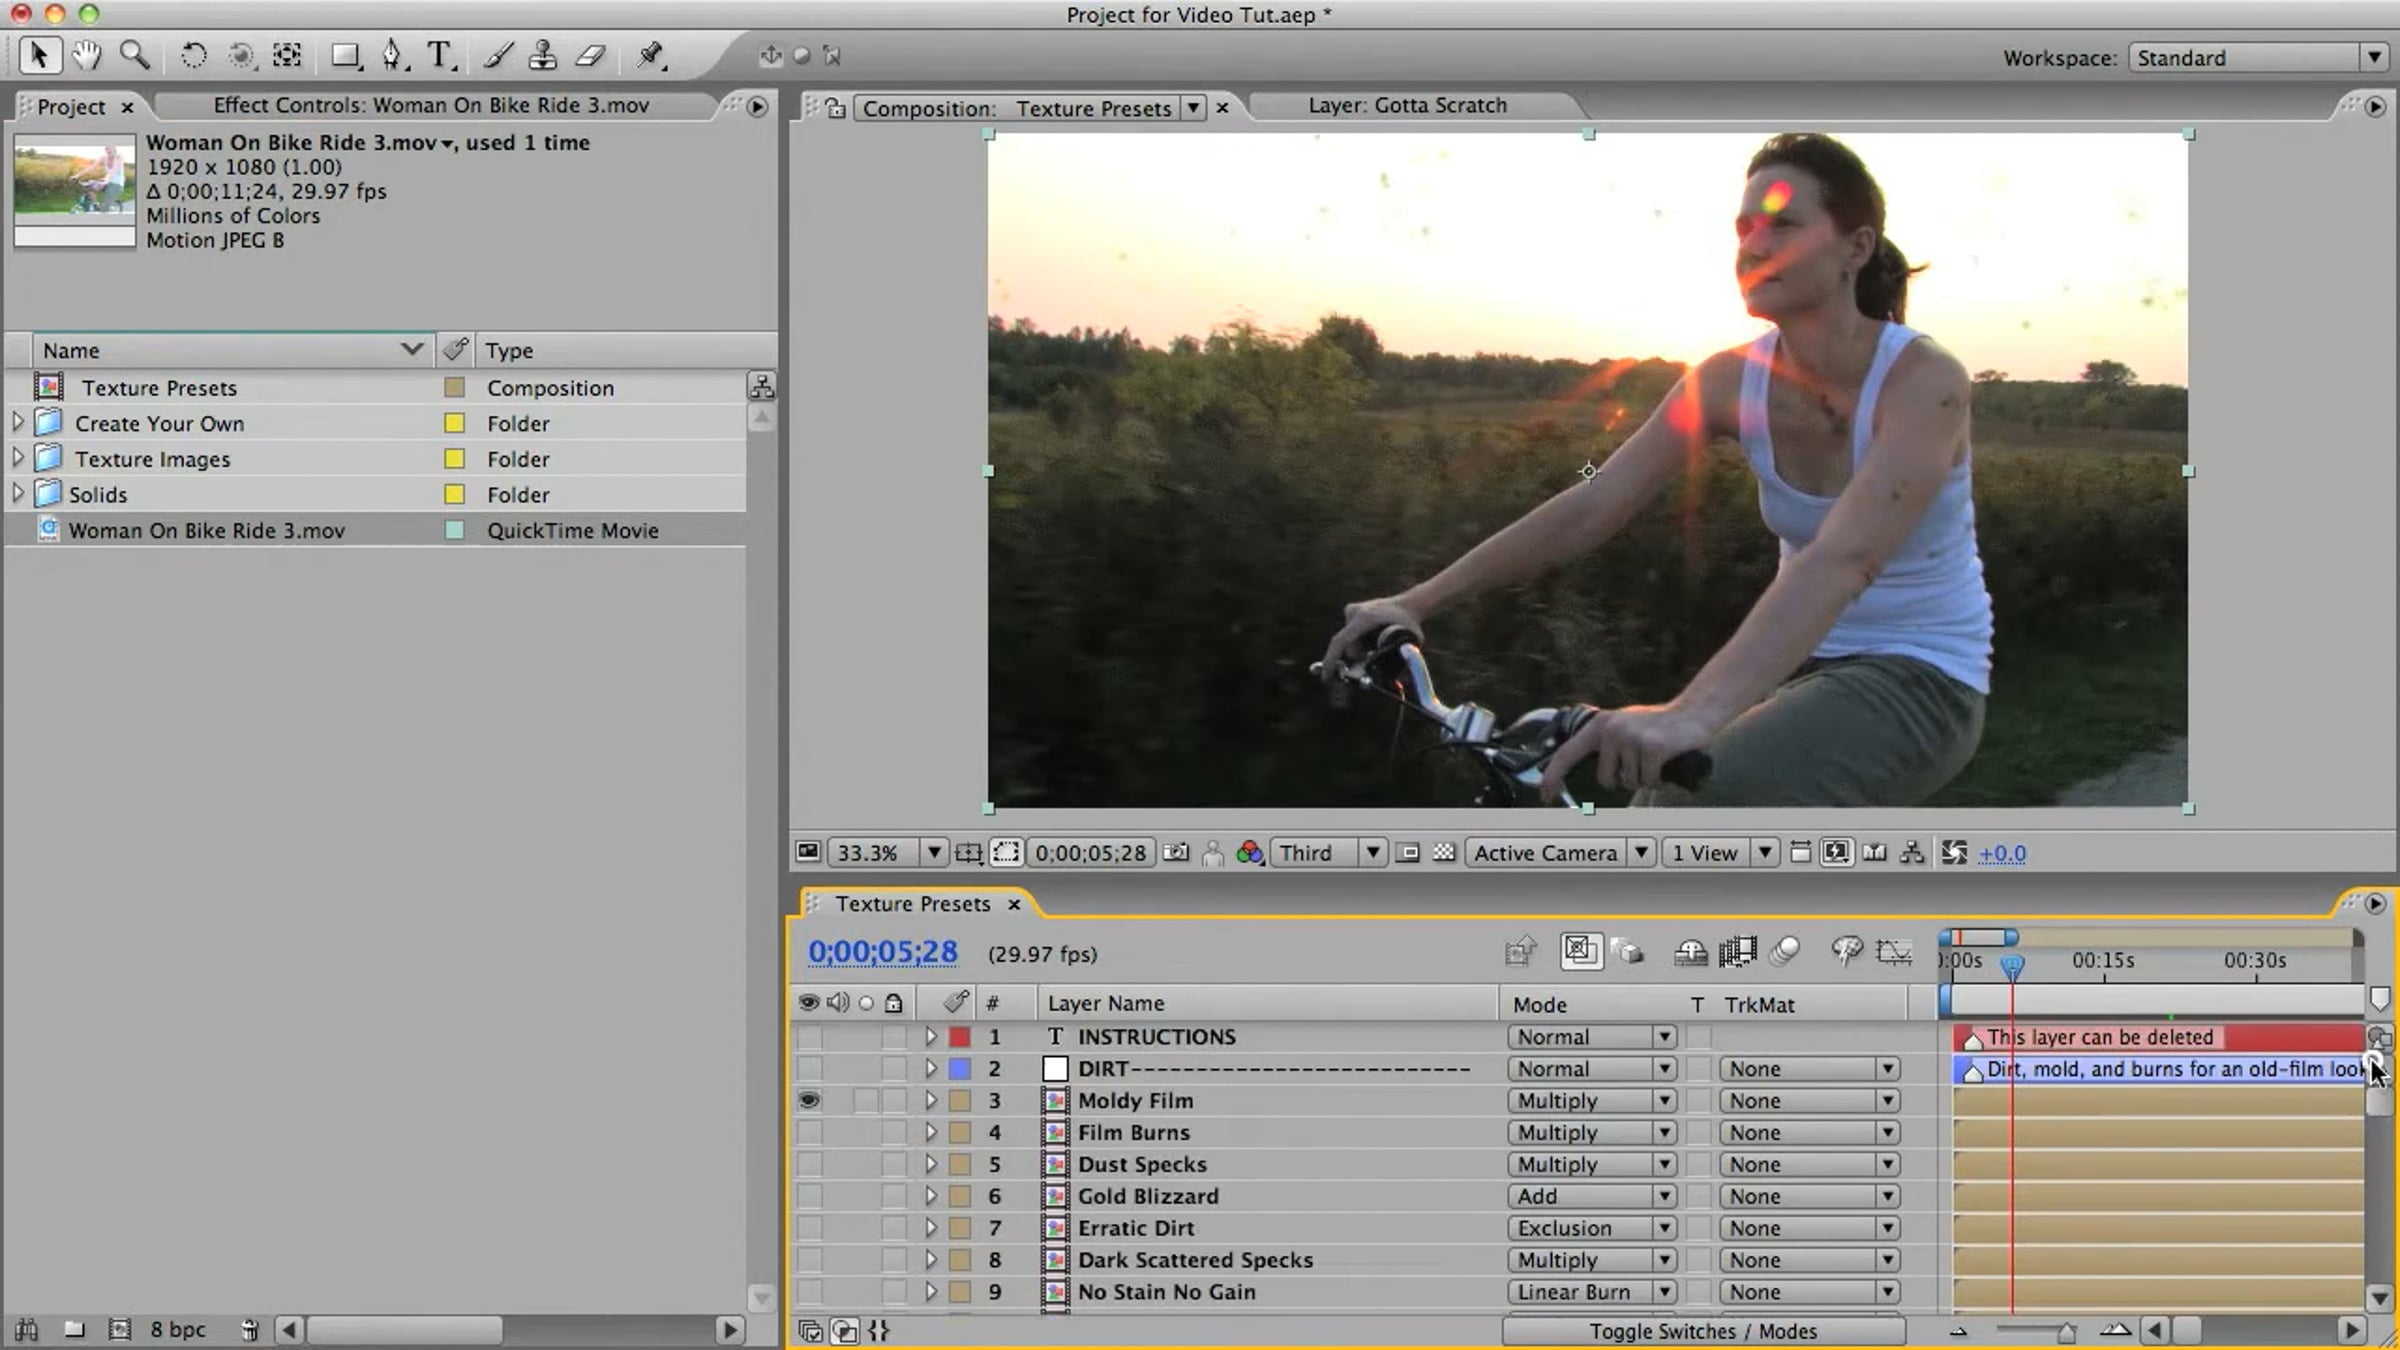Expand the Texture Images folder

(x=18, y=459)
